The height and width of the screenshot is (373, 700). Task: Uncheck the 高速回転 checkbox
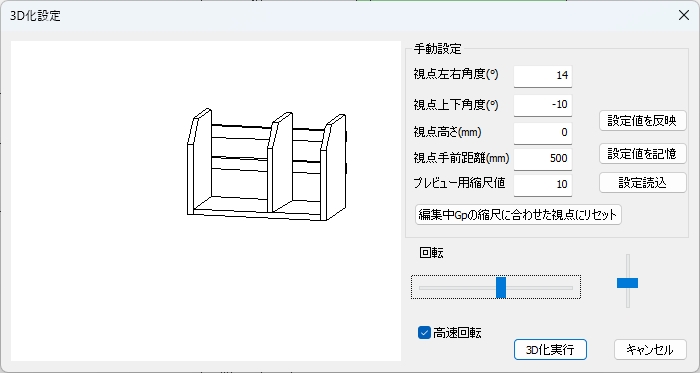[424, 332]
